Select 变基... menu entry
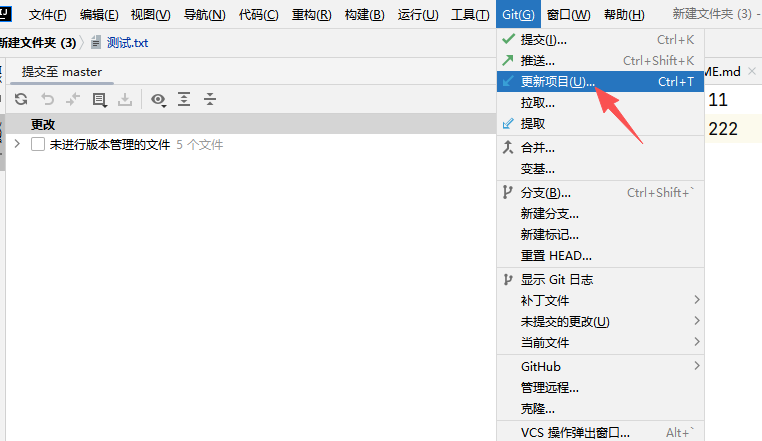762x441 pixels. pyautogui.click(x=600, y=169)
